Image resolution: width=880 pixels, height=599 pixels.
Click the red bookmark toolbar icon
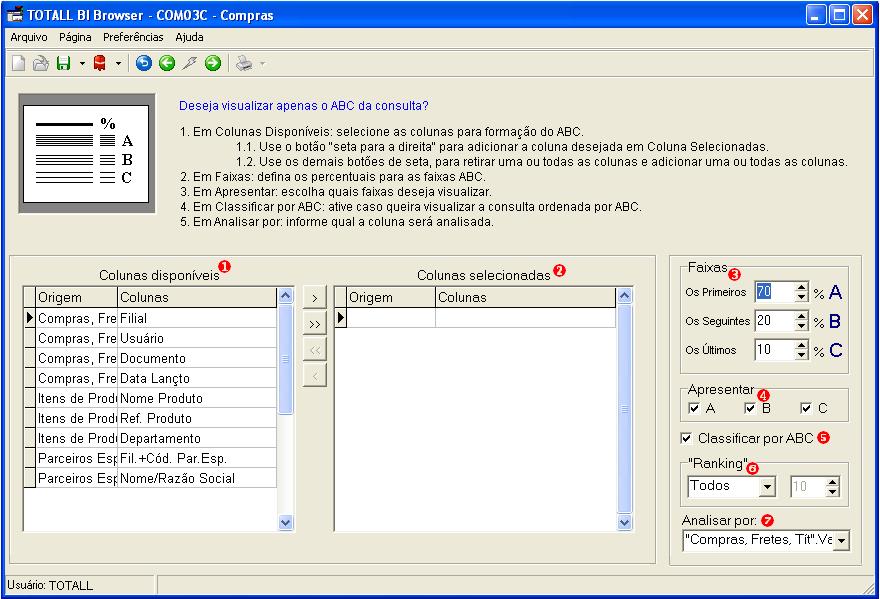100,63
